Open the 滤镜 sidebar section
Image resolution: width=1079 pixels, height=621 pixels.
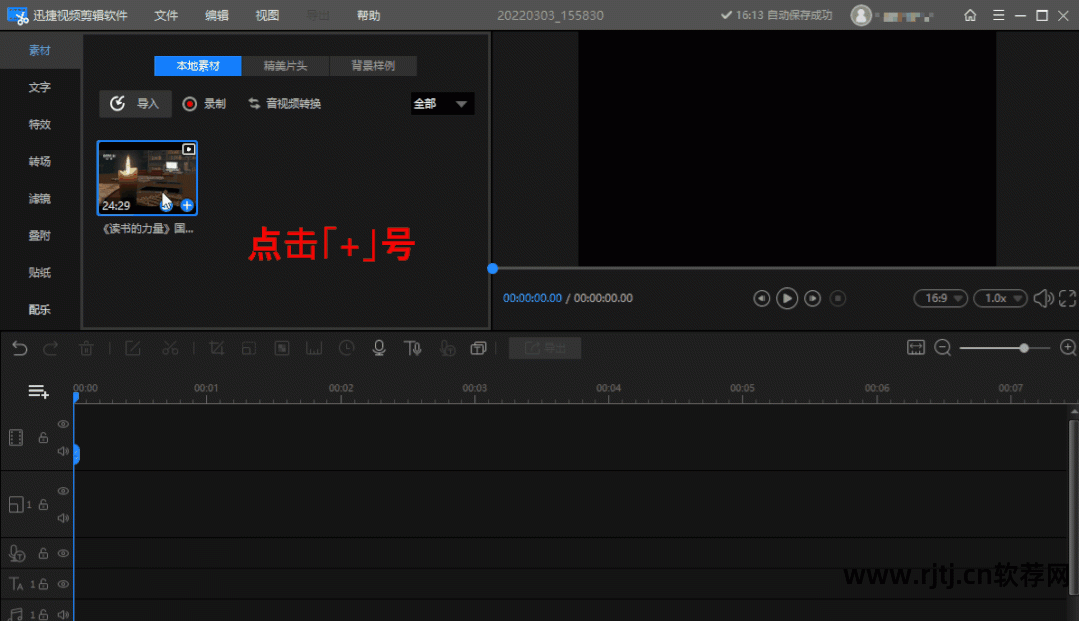point(40,199)
